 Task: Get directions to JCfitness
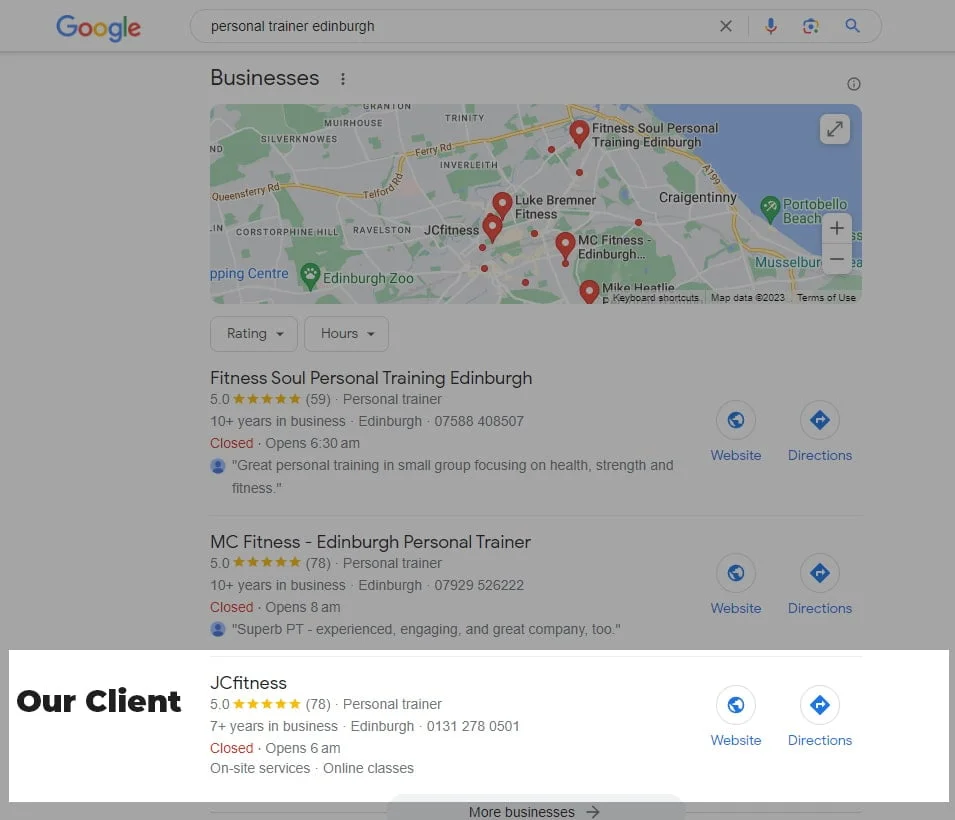(820, 717)
